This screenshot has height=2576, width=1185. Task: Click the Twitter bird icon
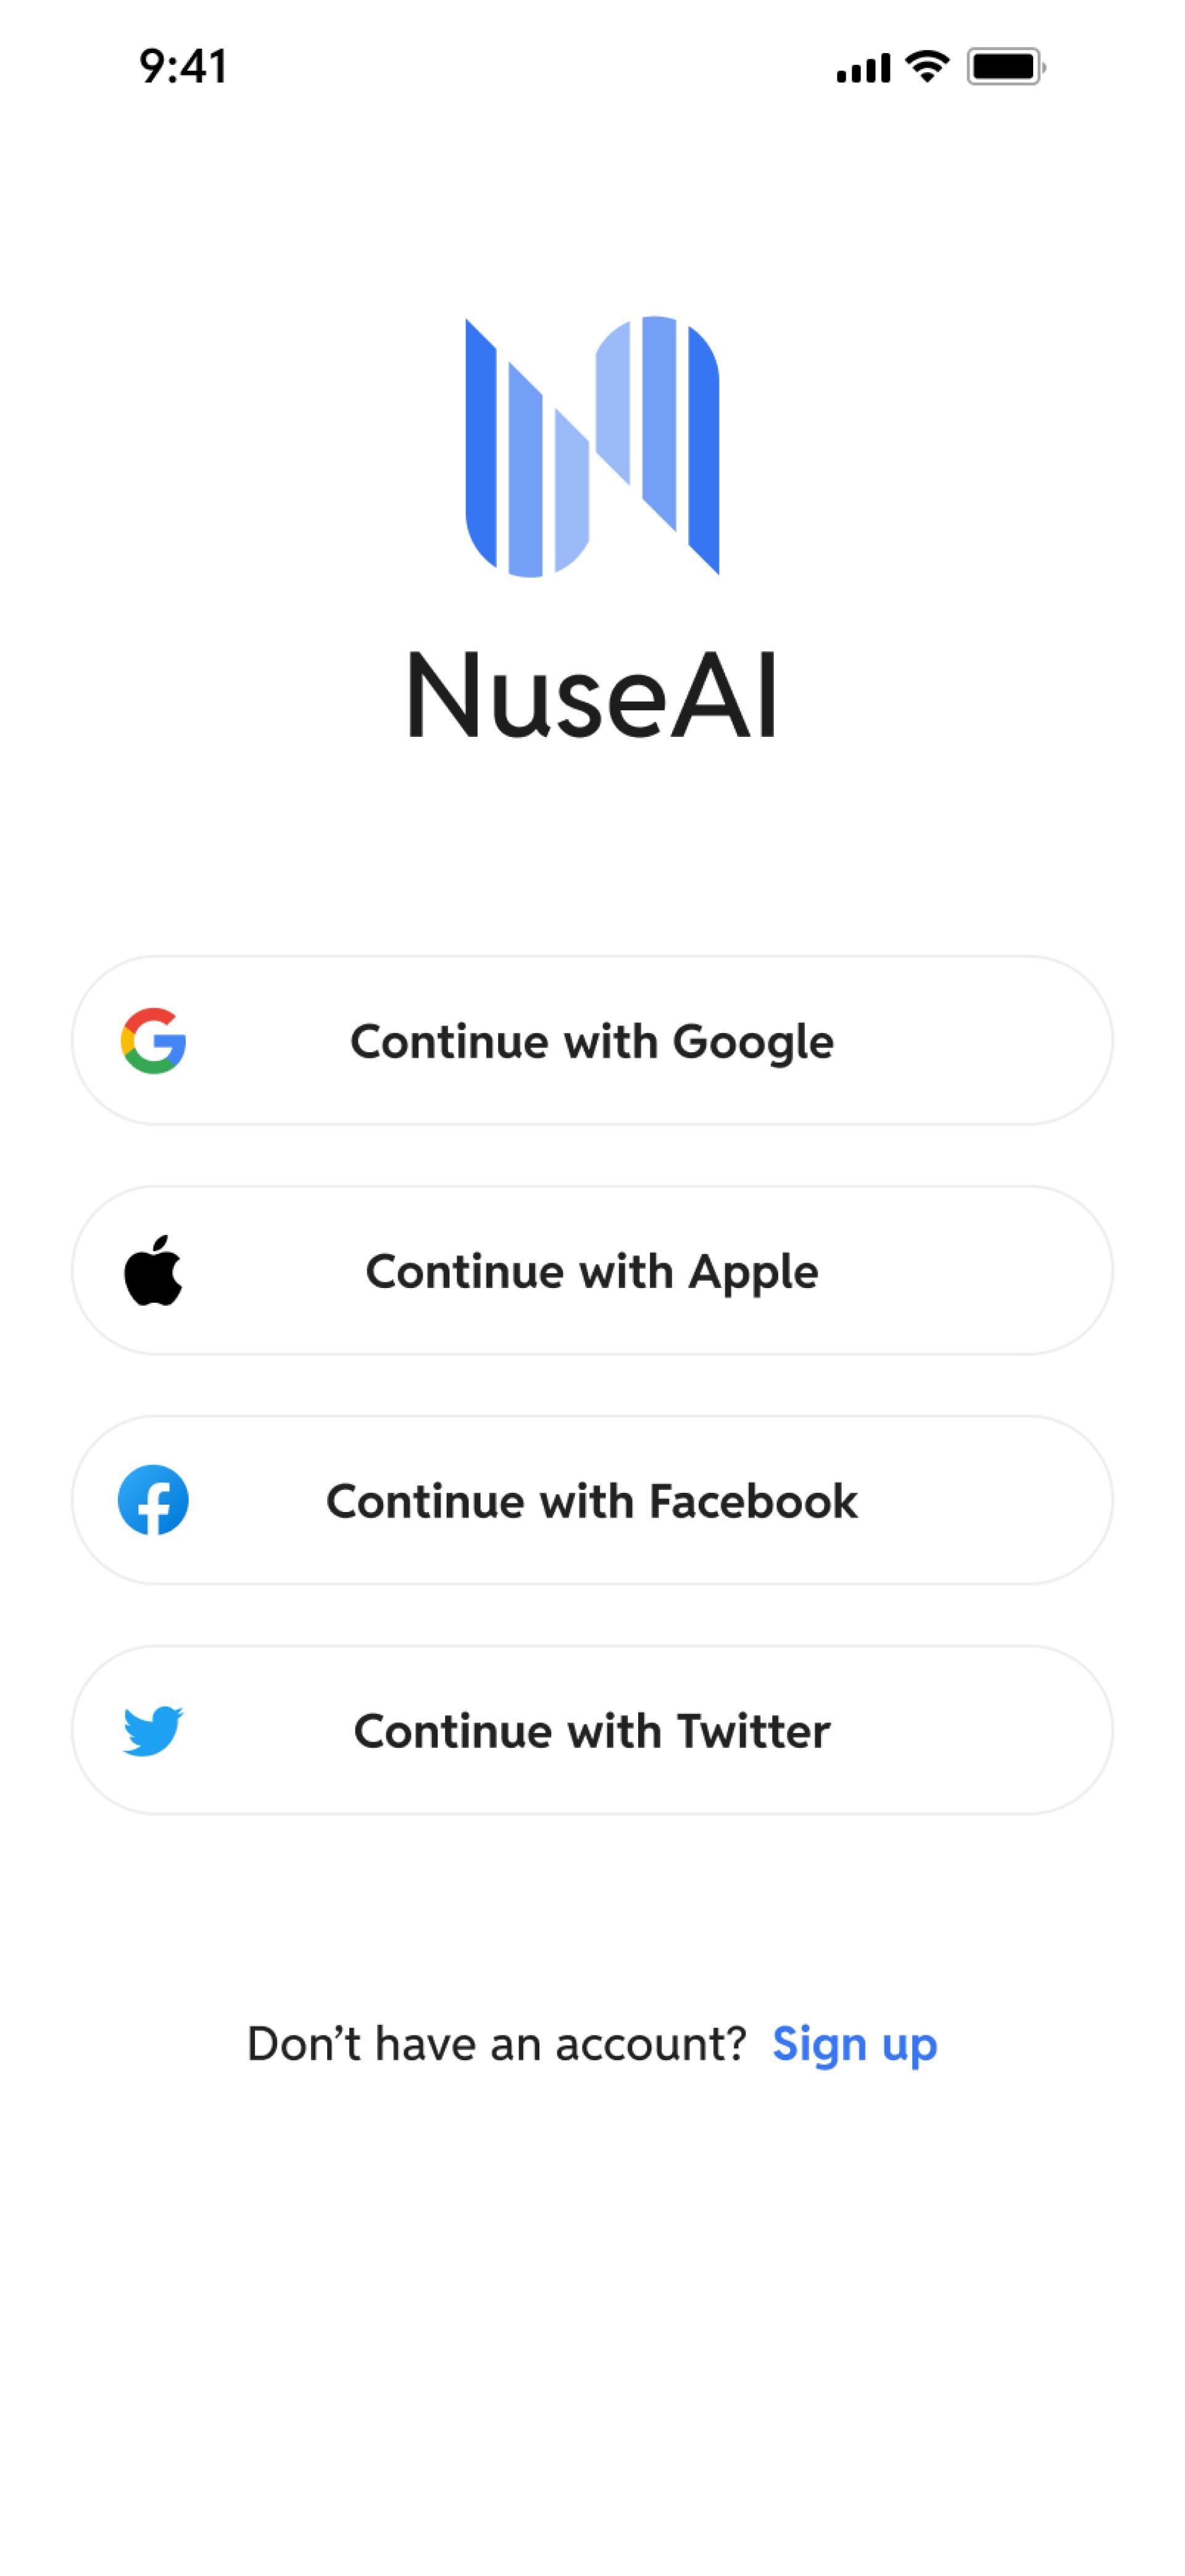pos(153,1730)
